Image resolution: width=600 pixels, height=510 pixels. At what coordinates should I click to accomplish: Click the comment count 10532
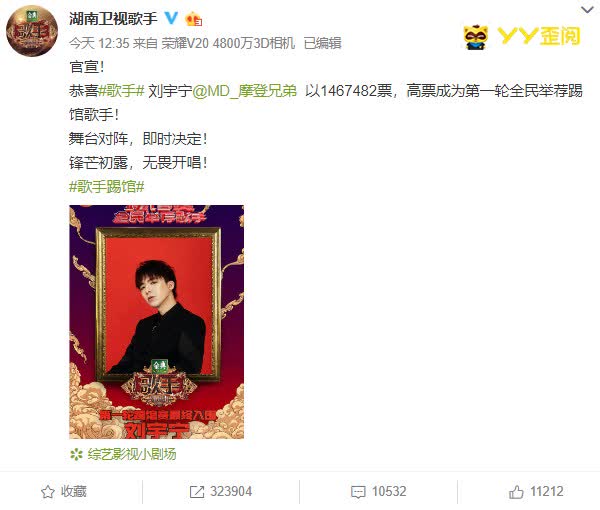point(389,492)
